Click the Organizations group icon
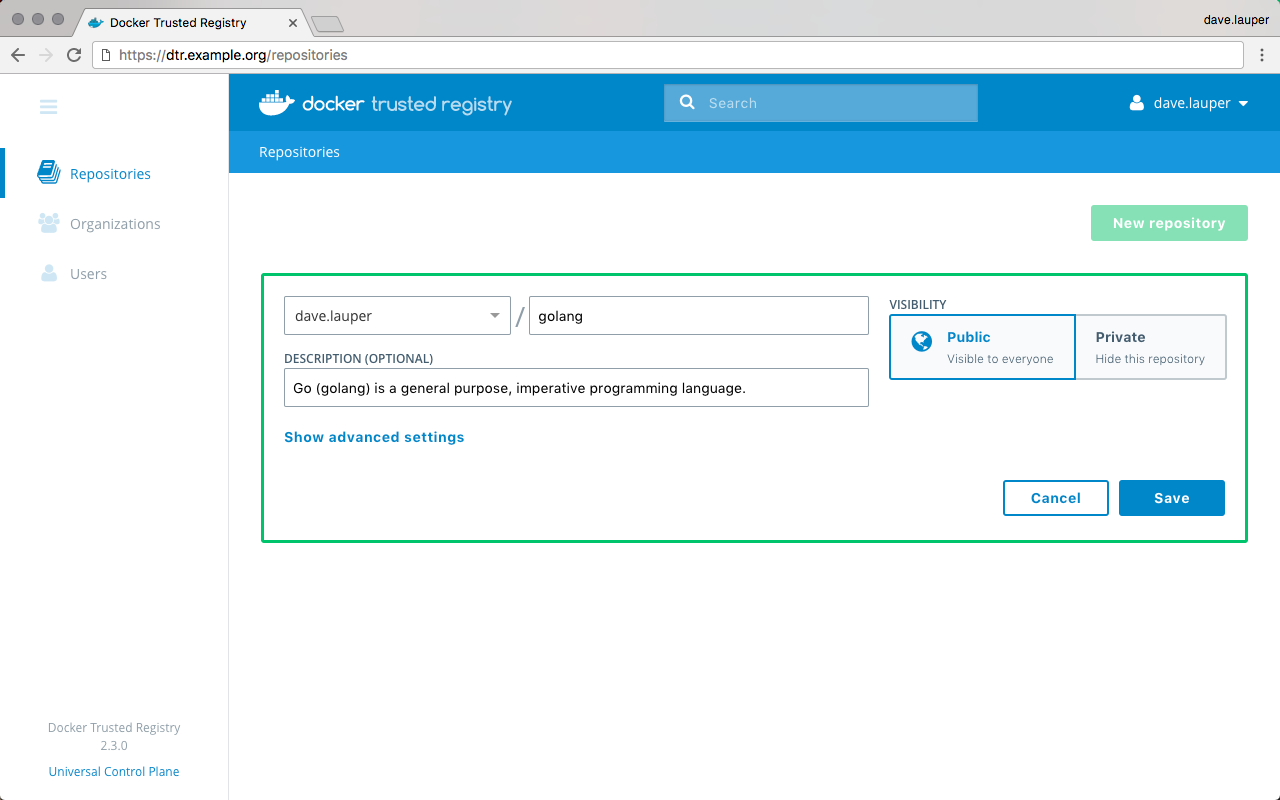The image size is (1280, 800). click(x=48, y=223)
